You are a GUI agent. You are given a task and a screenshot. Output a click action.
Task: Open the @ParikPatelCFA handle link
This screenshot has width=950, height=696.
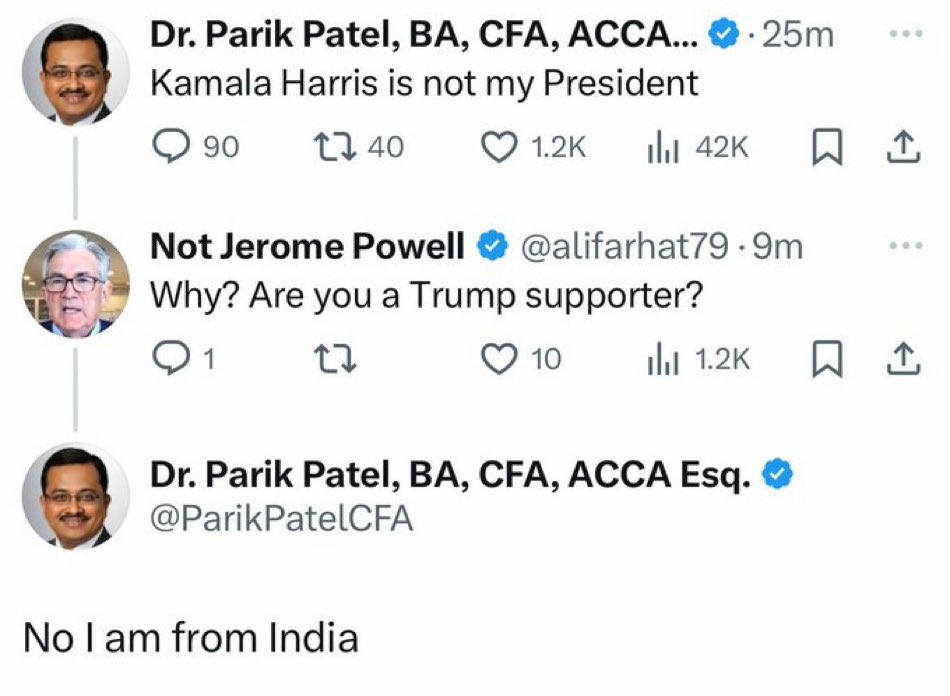(281, 520)
